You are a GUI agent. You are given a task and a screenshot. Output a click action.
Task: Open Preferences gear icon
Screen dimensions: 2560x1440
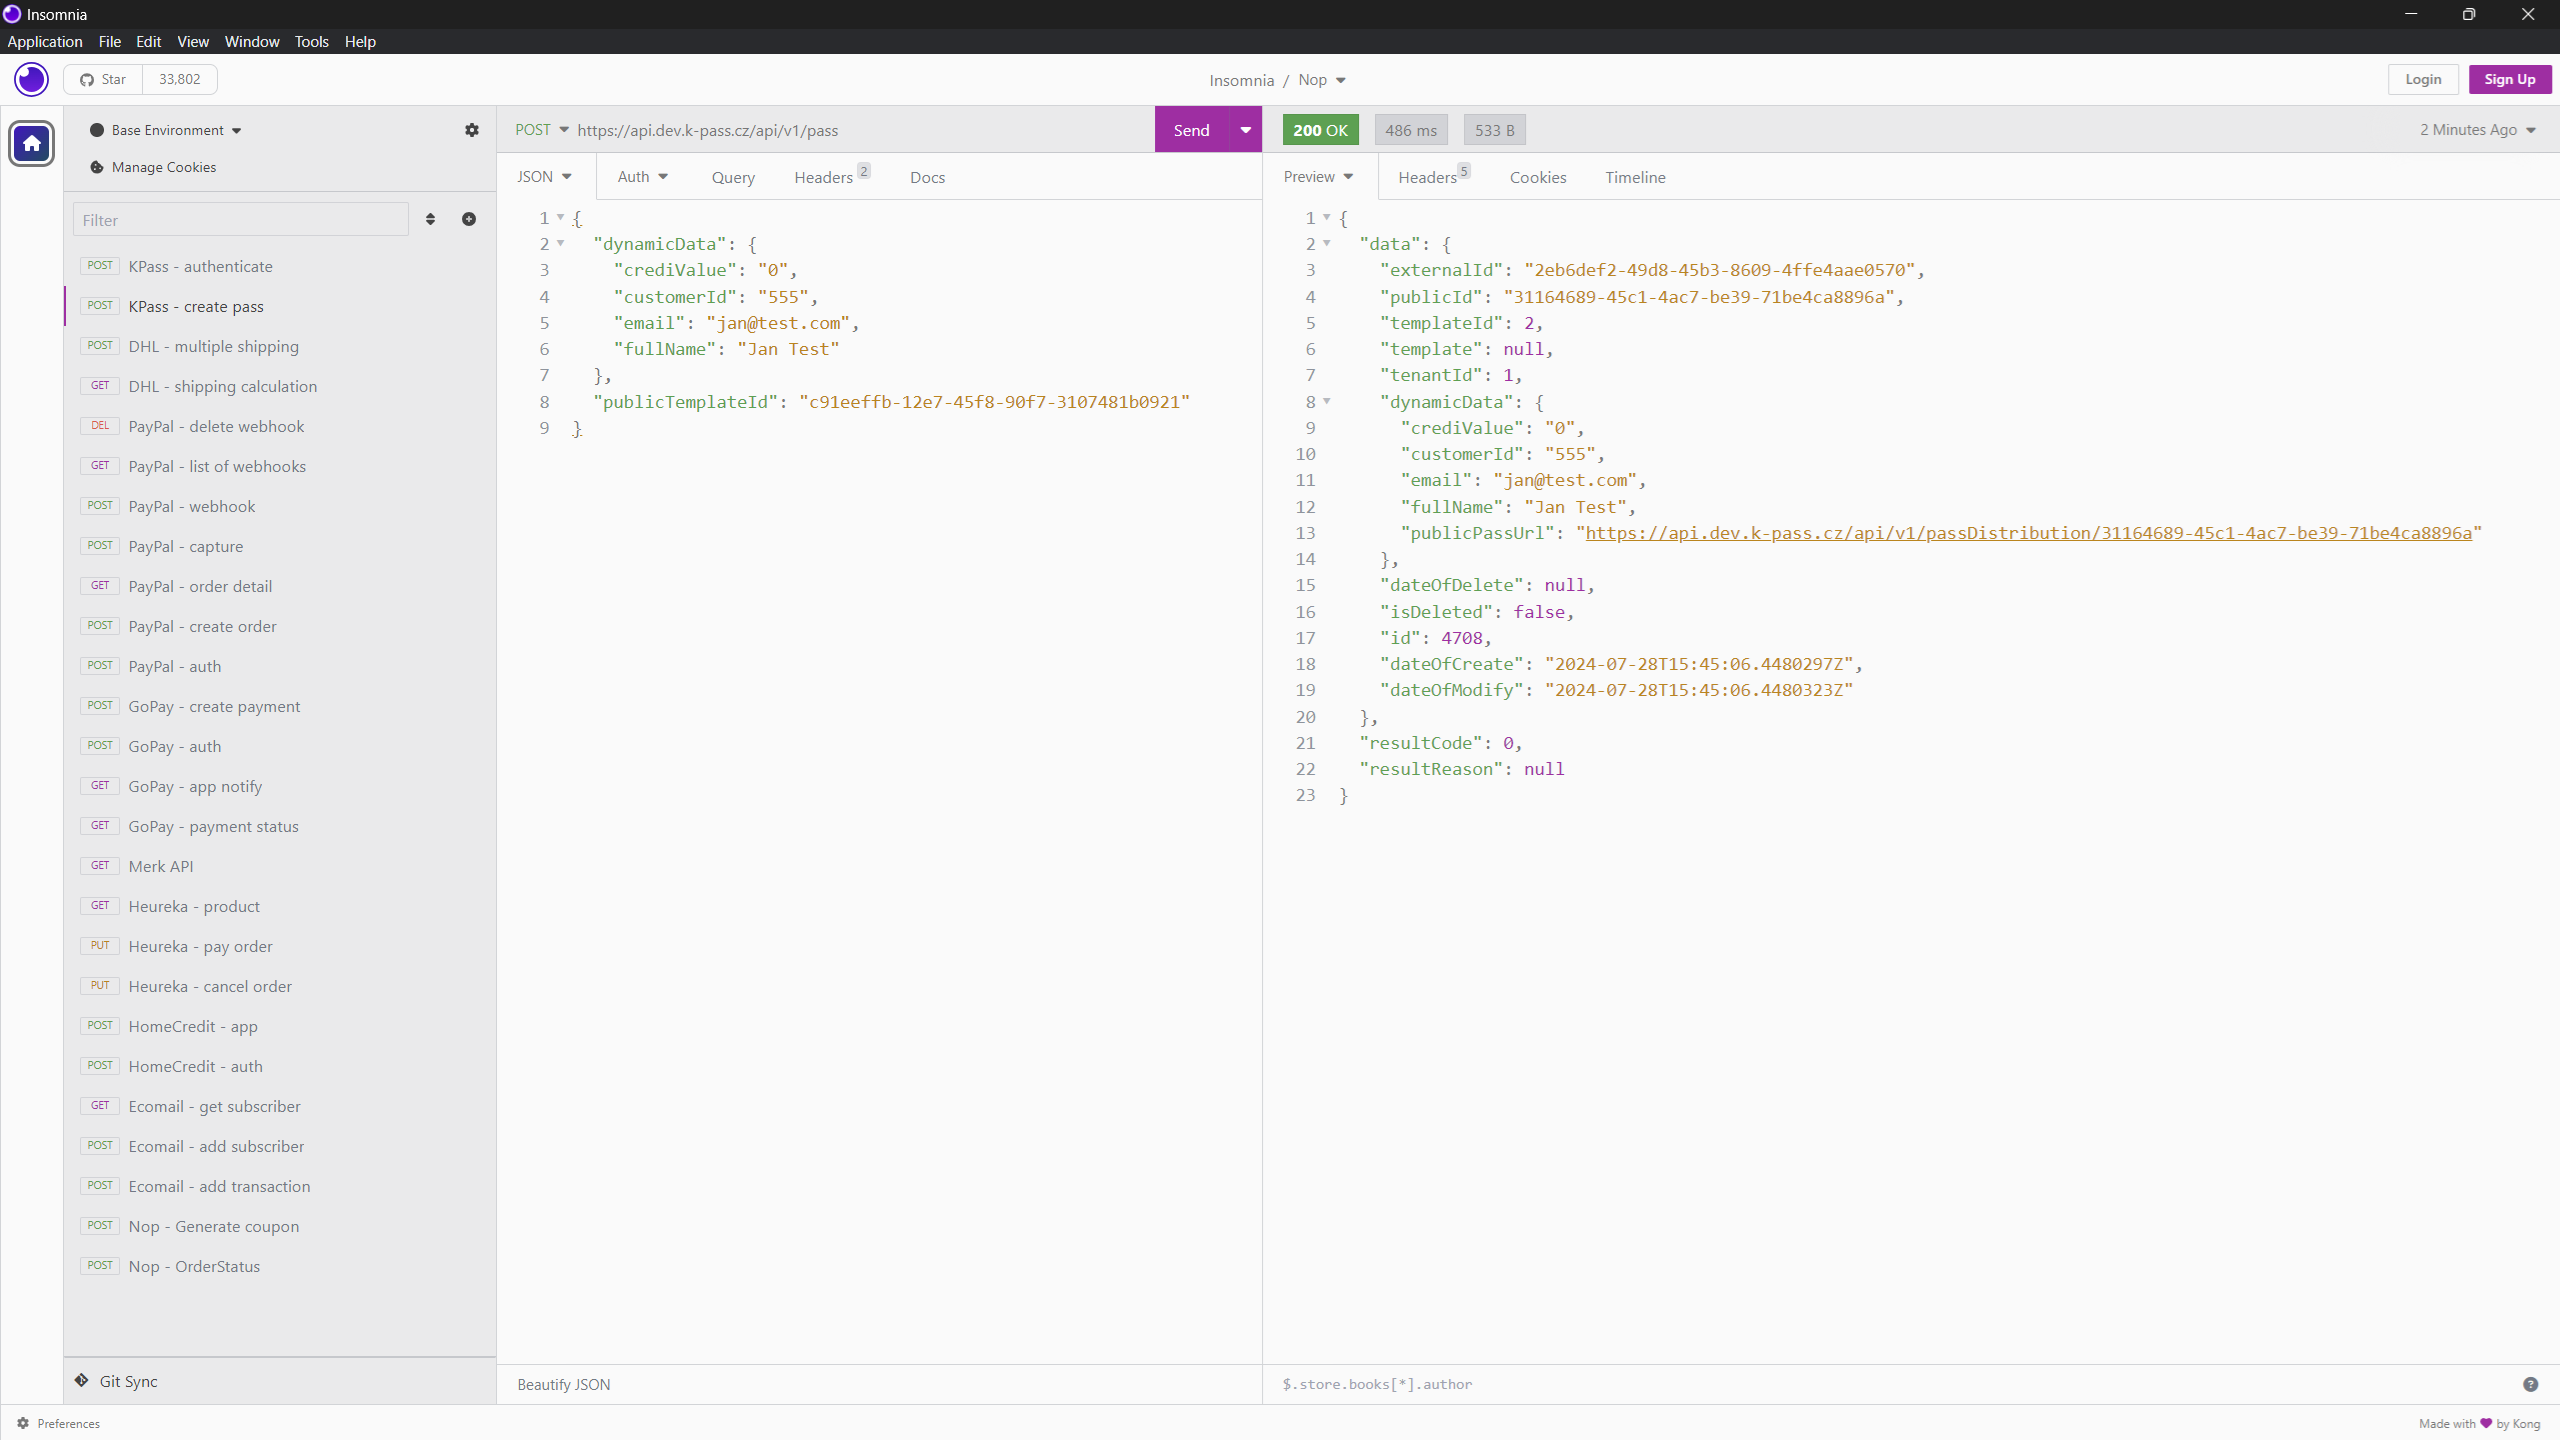pos(22,1423)
